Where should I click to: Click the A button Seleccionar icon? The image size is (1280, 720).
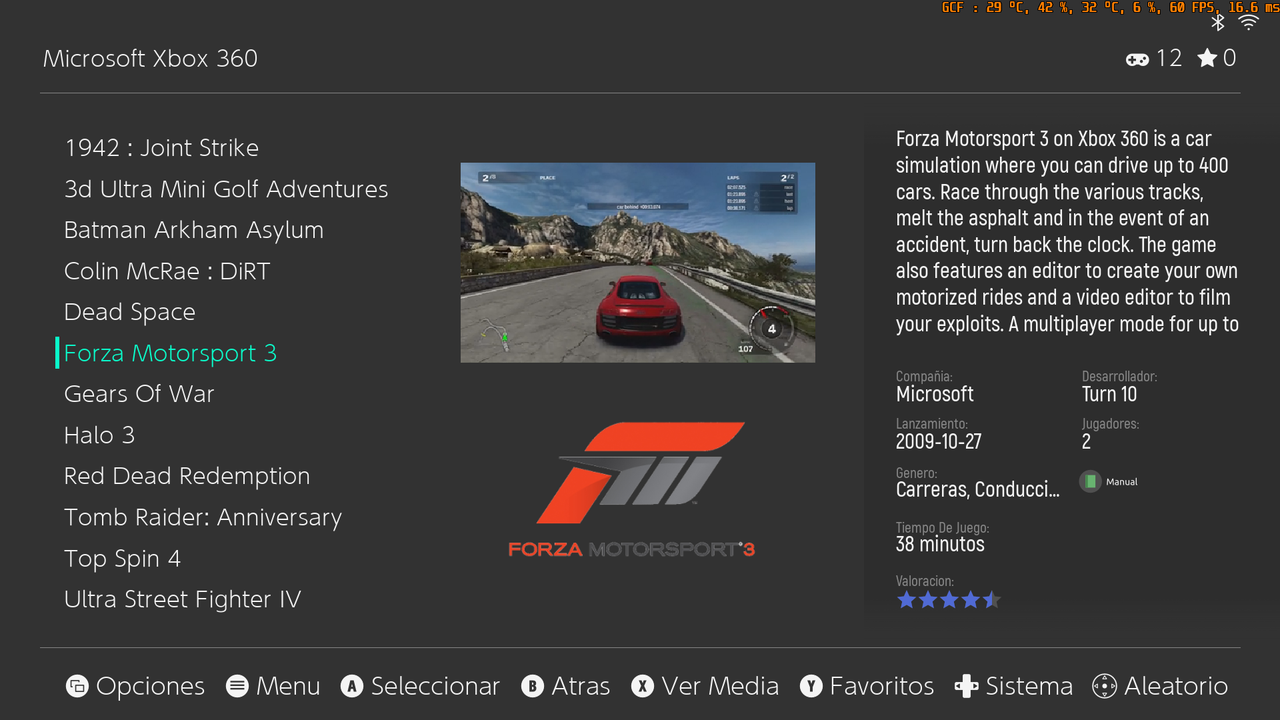point(352,686)
